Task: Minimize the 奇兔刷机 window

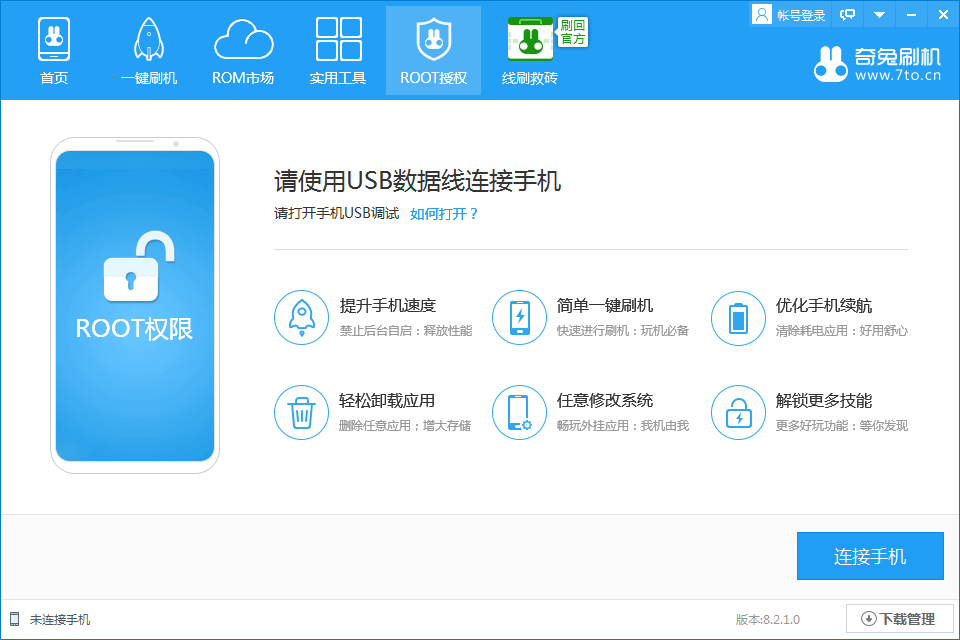Action: tap(911, 15)
